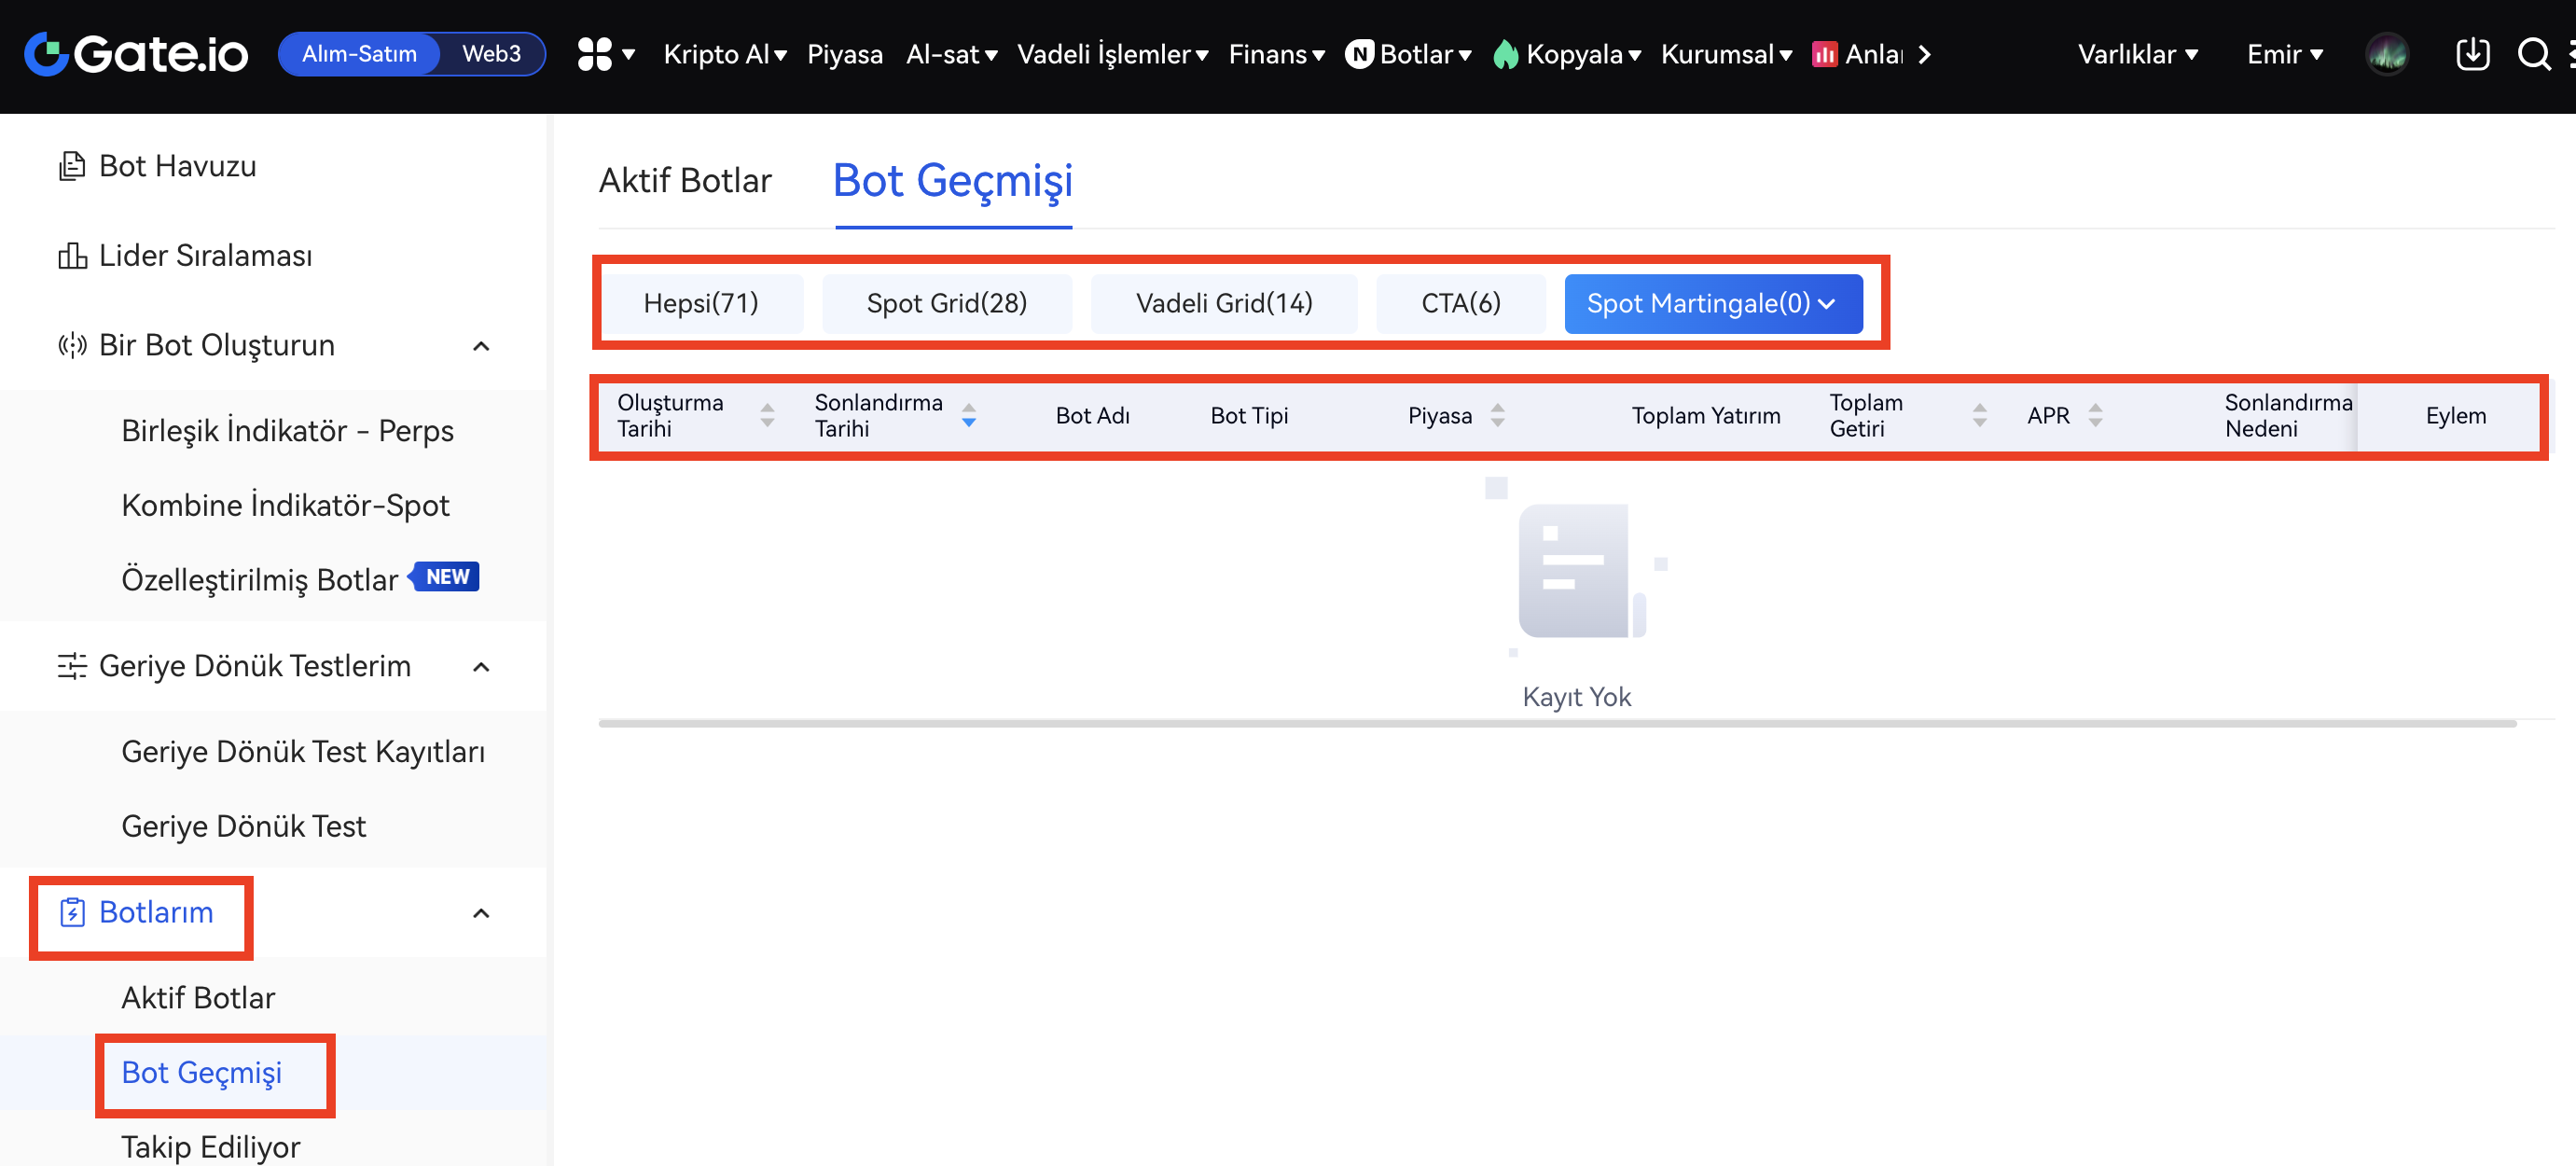Click the Gate.io logo
This screenshot has height=1166, width=2576.
pos(136,54)
